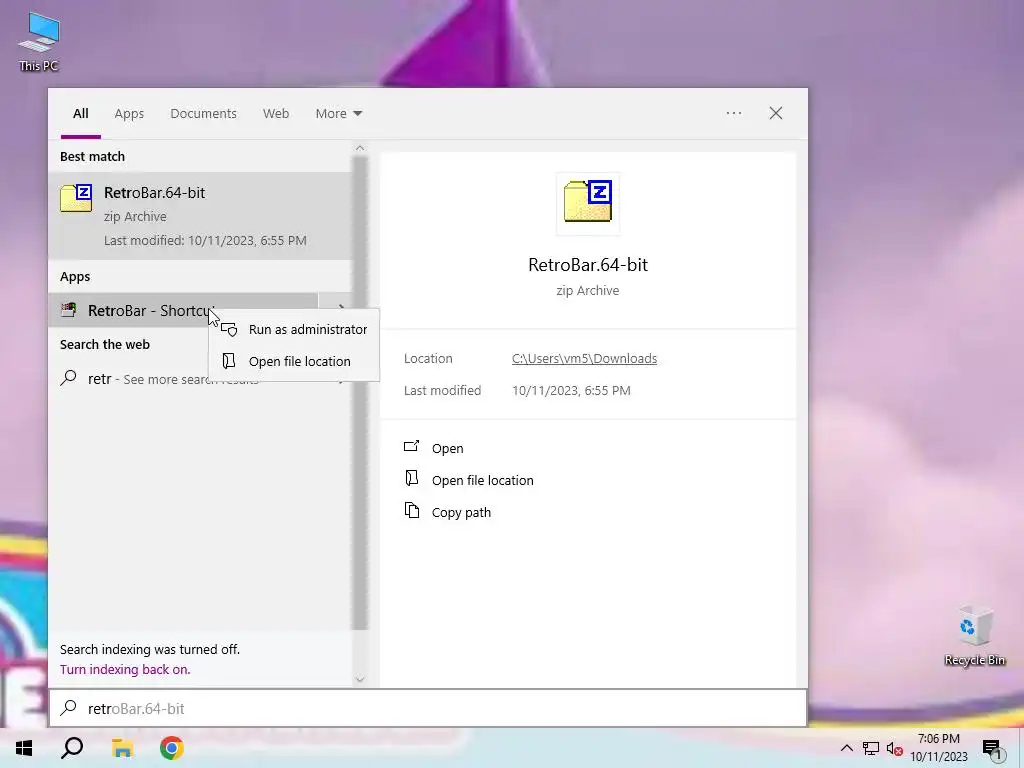This screenshot has width=1024, height=768.
Task: Click Open action in preview pane
Action: click(x=447, y=449)
